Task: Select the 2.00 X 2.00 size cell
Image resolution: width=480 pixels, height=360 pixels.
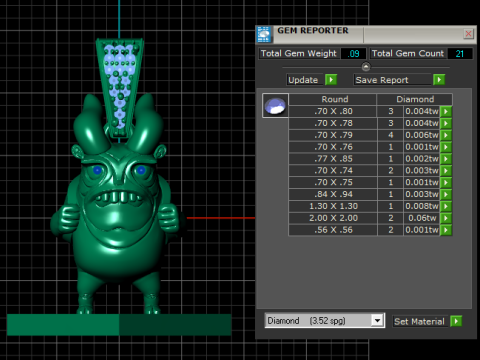Action: pyautogui.click(x=333, y=218)
